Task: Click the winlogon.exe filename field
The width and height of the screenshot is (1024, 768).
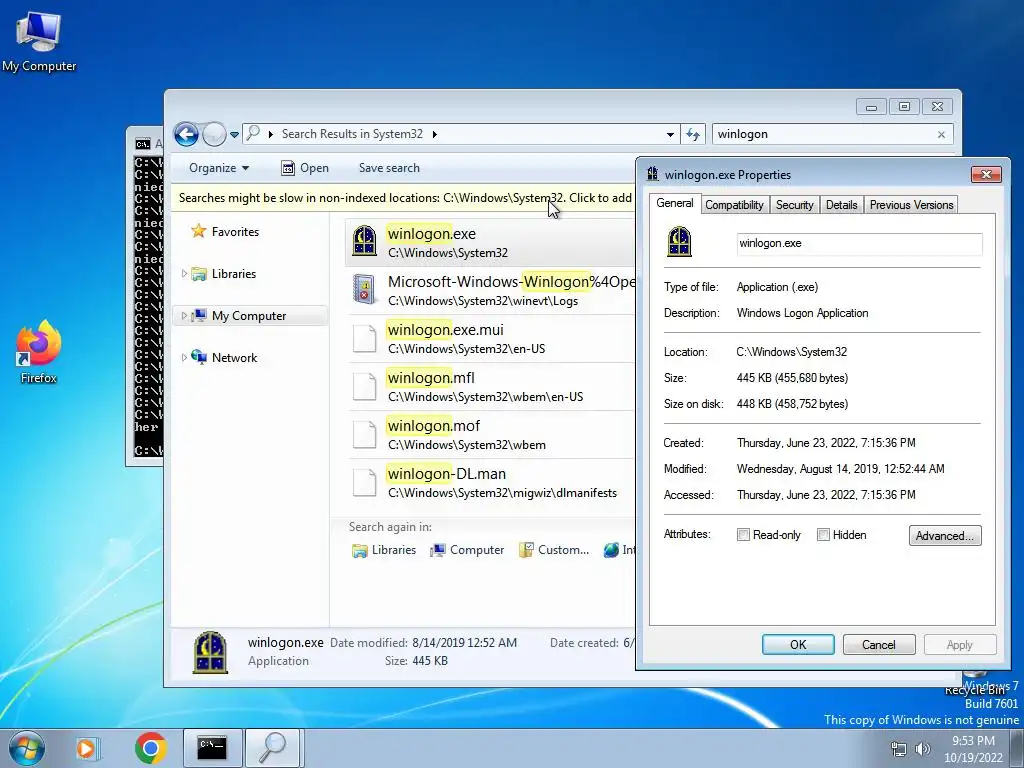Action: [x=859, y=244]
